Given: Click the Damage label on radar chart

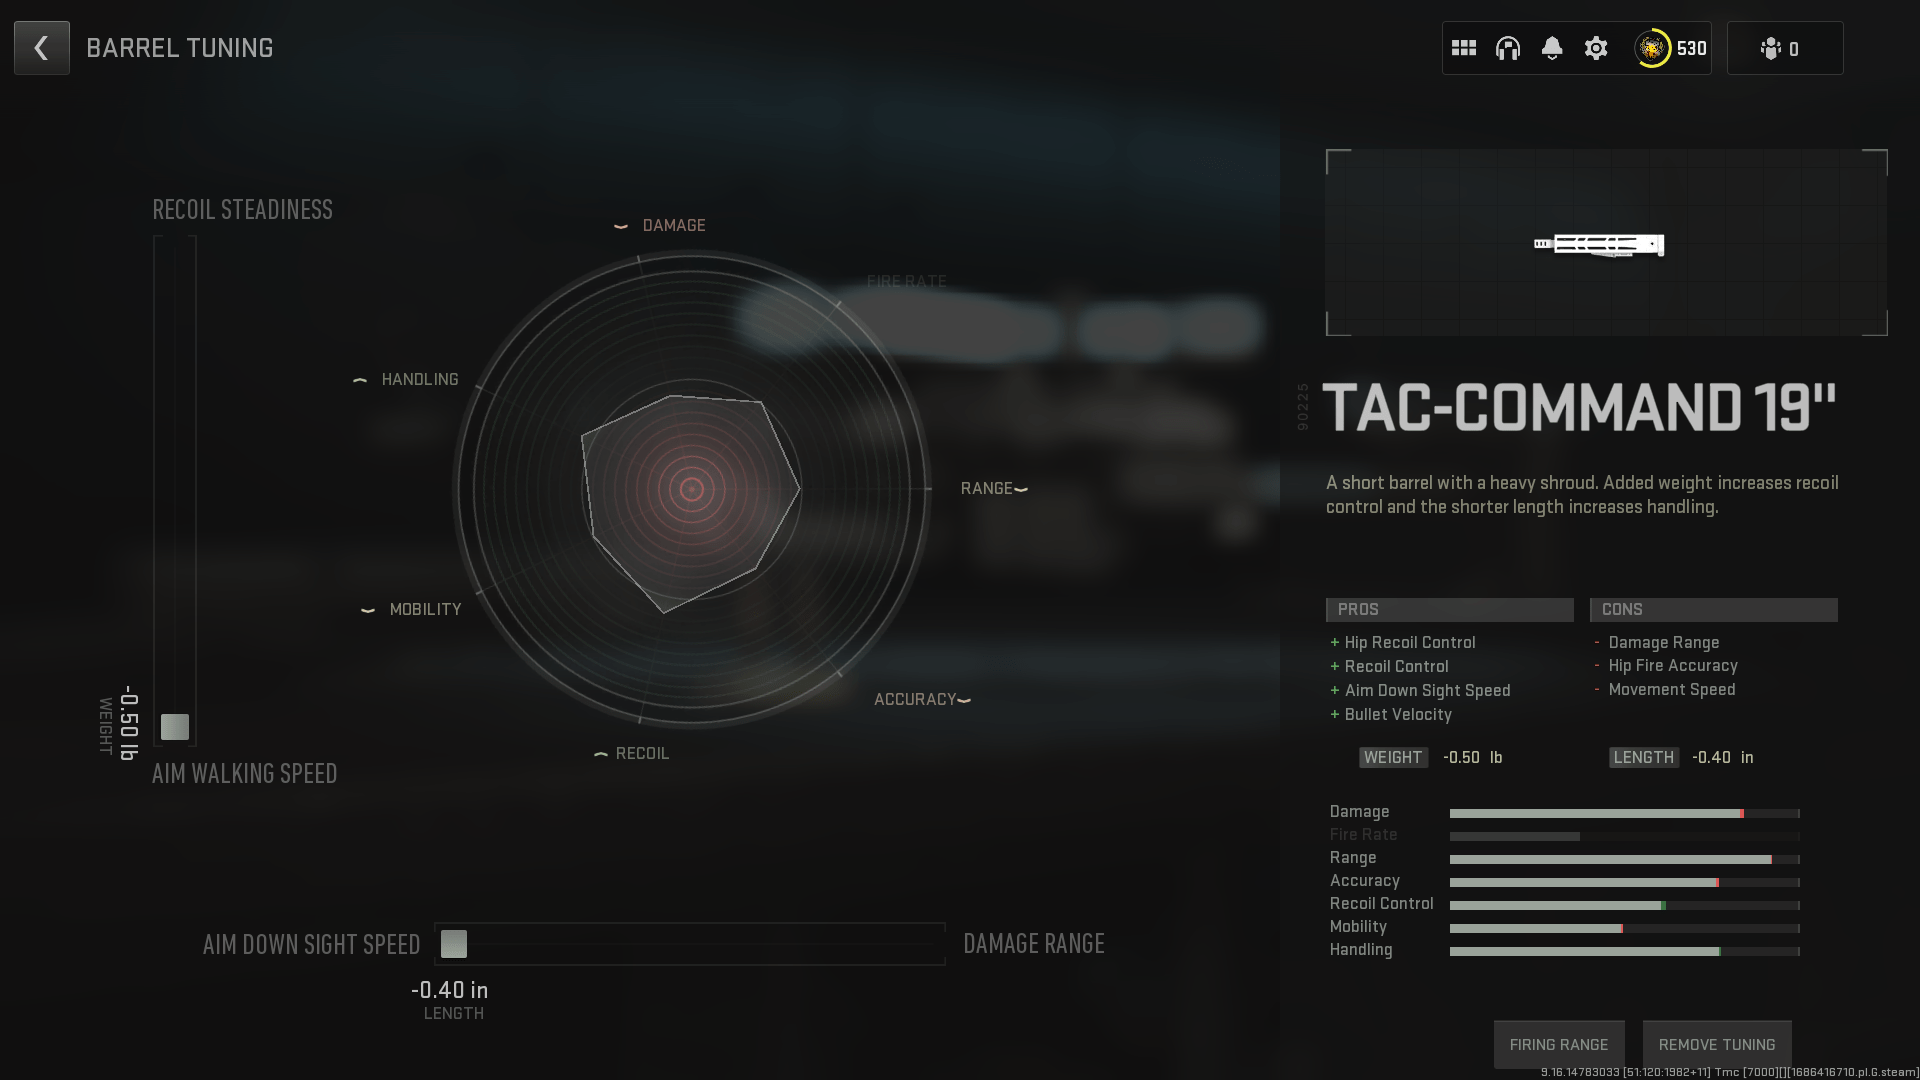Looking at the screenshot, I should 674,226.
